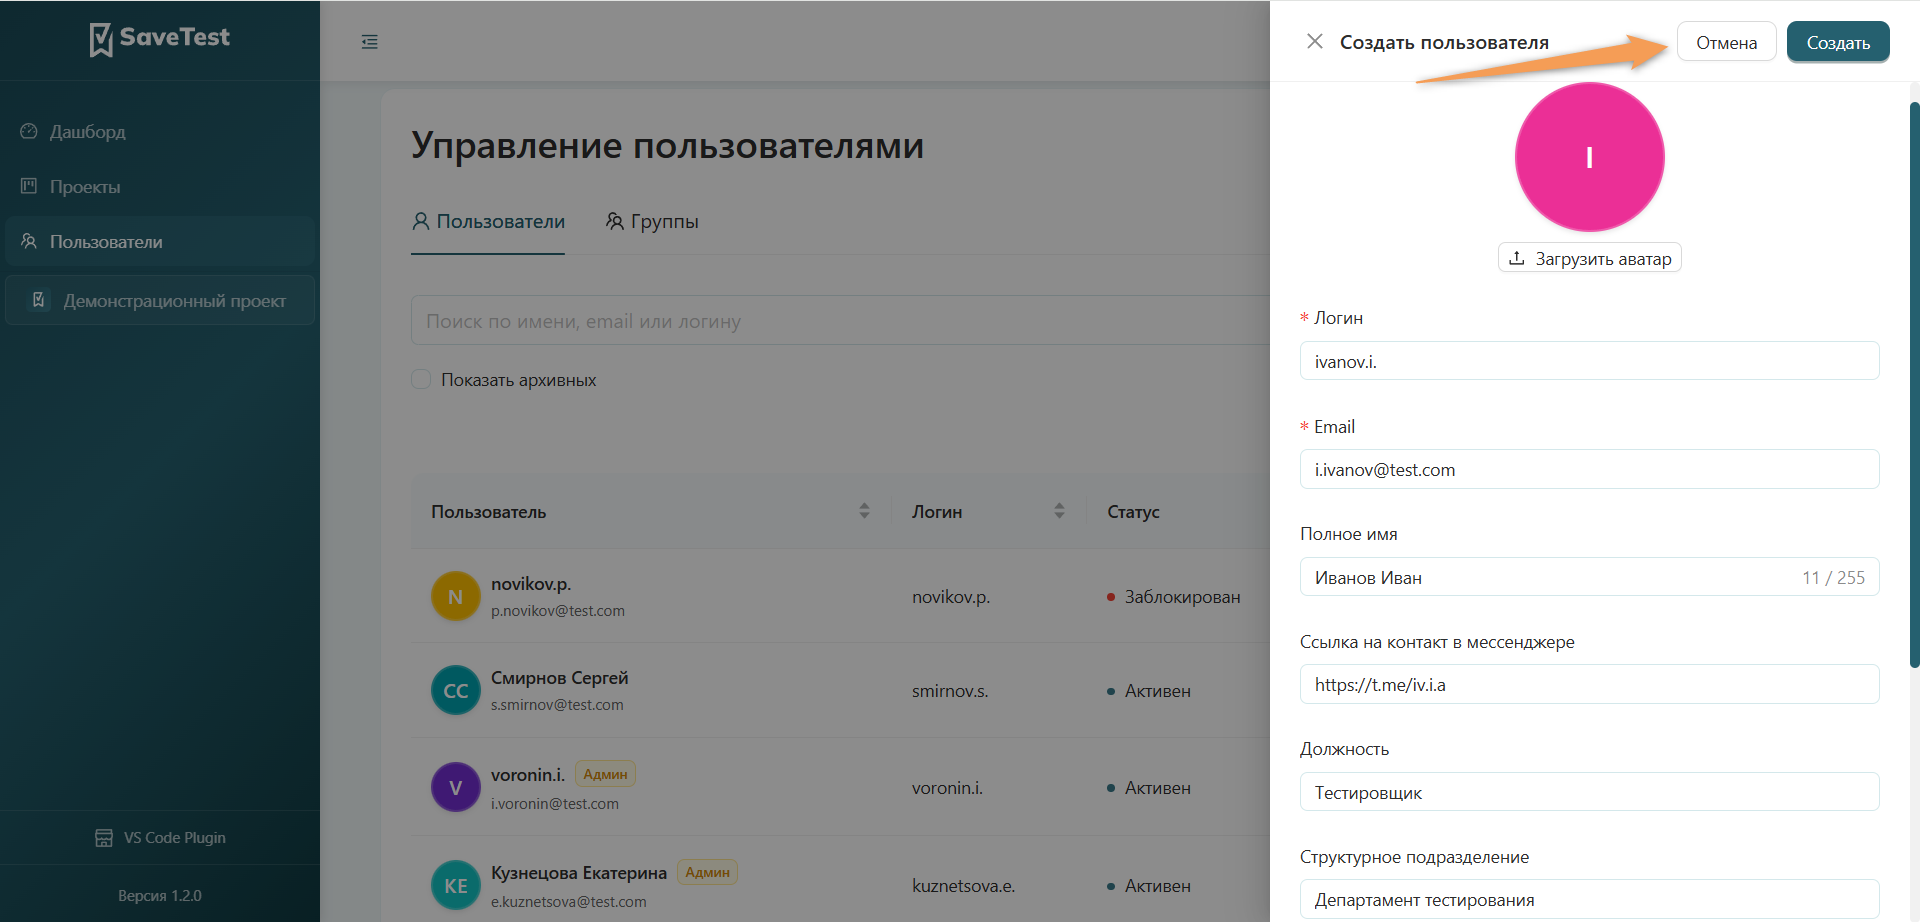Open Дашборд from the sidebar
Image resolution: width=1920 pixels, height=922 pixels.
click(x=88, y=131)
